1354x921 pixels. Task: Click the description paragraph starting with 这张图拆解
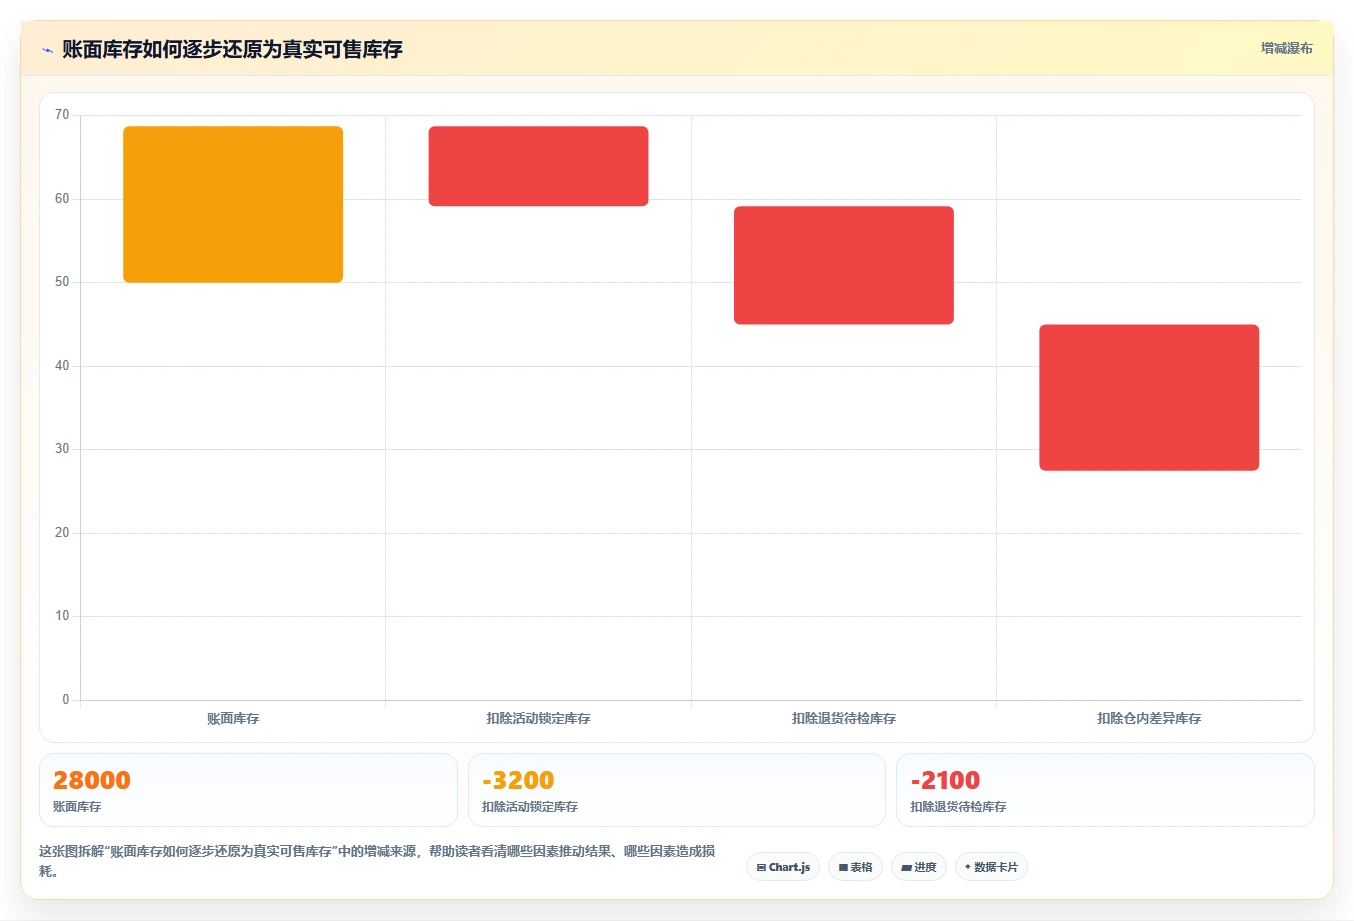pos(377,861)
